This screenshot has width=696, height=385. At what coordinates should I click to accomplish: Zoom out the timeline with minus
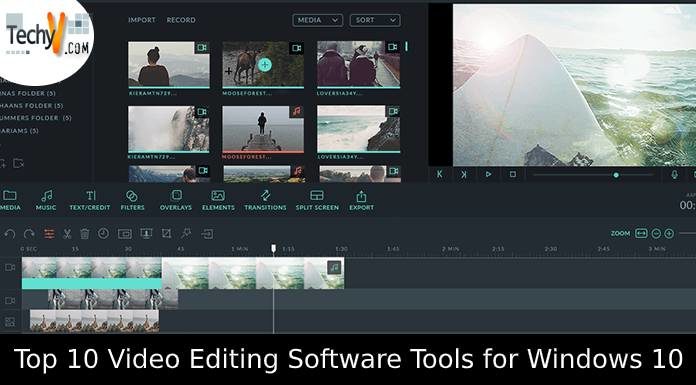[656, 233]
